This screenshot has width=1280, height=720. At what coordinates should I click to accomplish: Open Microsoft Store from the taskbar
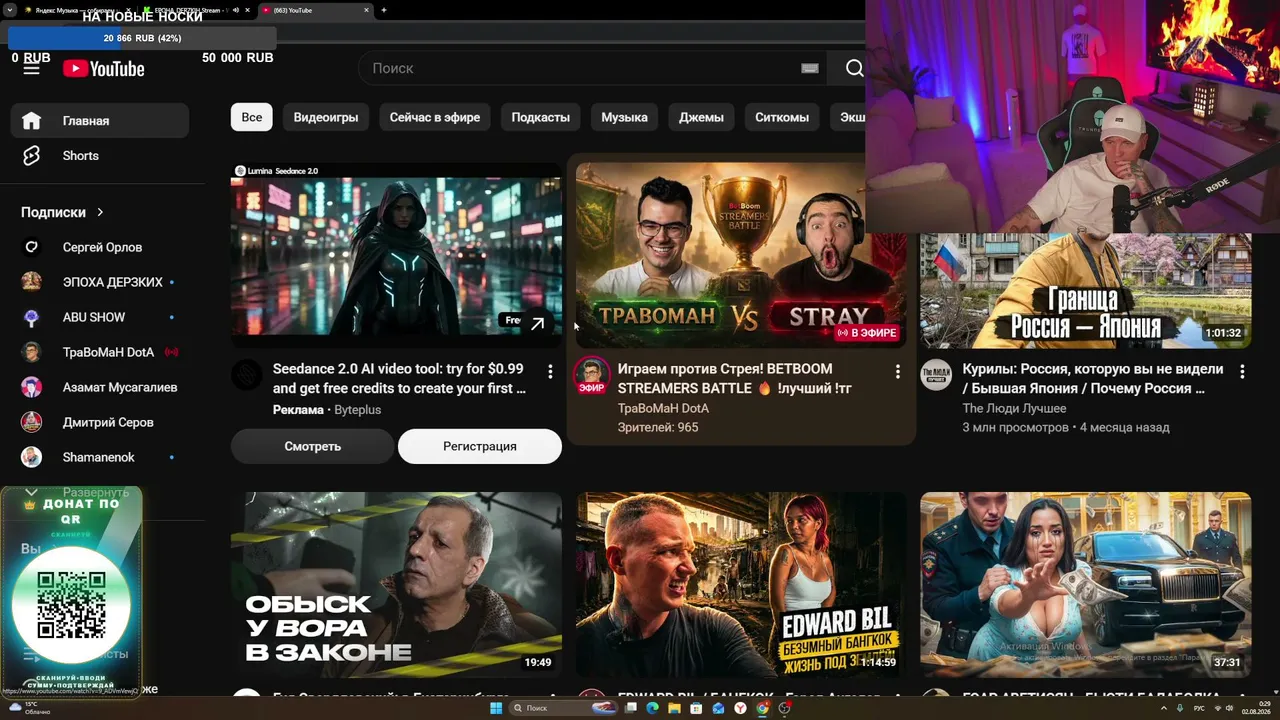coord(696,708)
